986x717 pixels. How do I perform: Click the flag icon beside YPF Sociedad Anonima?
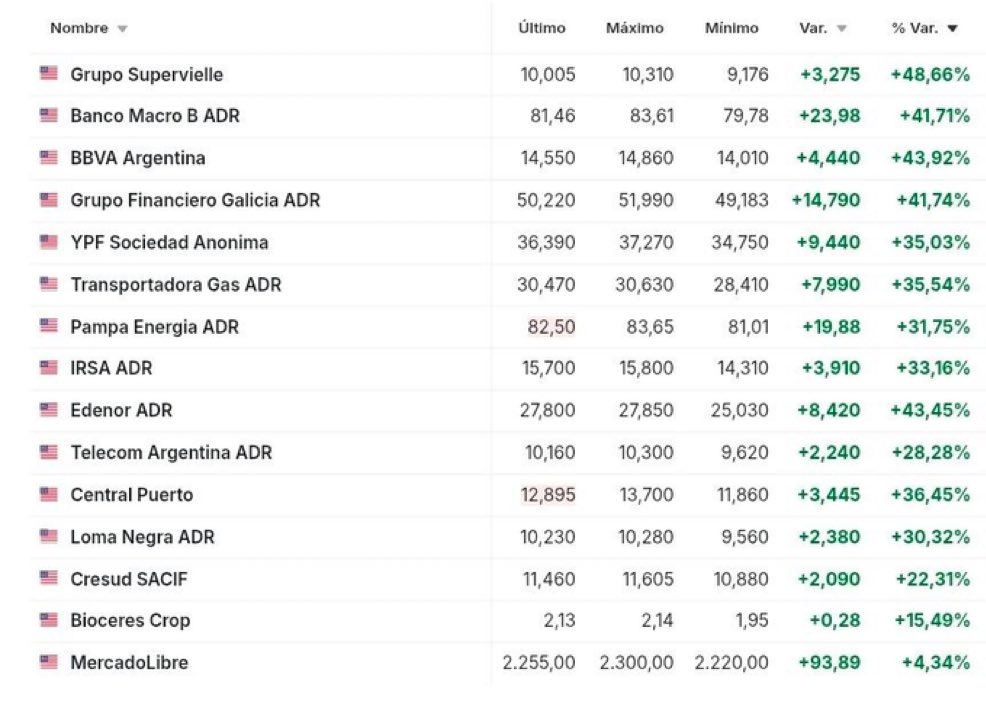(48, 241)
